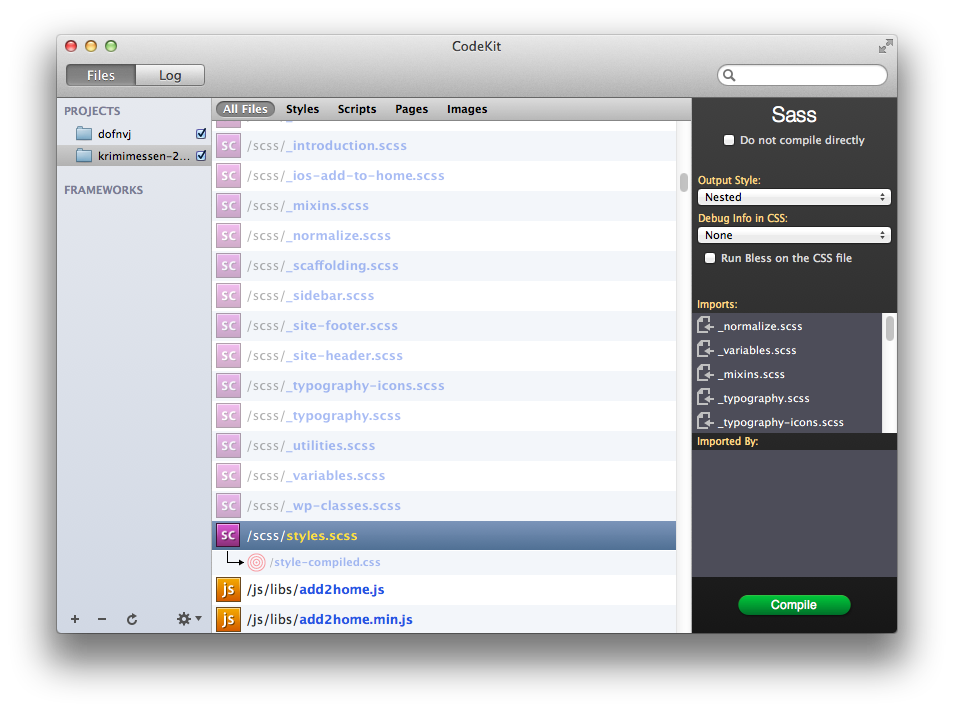This screenshot has height=712, width=954.
Task: Click the import icon beside _normalize.scss
Action: click(x=706, y=325)
